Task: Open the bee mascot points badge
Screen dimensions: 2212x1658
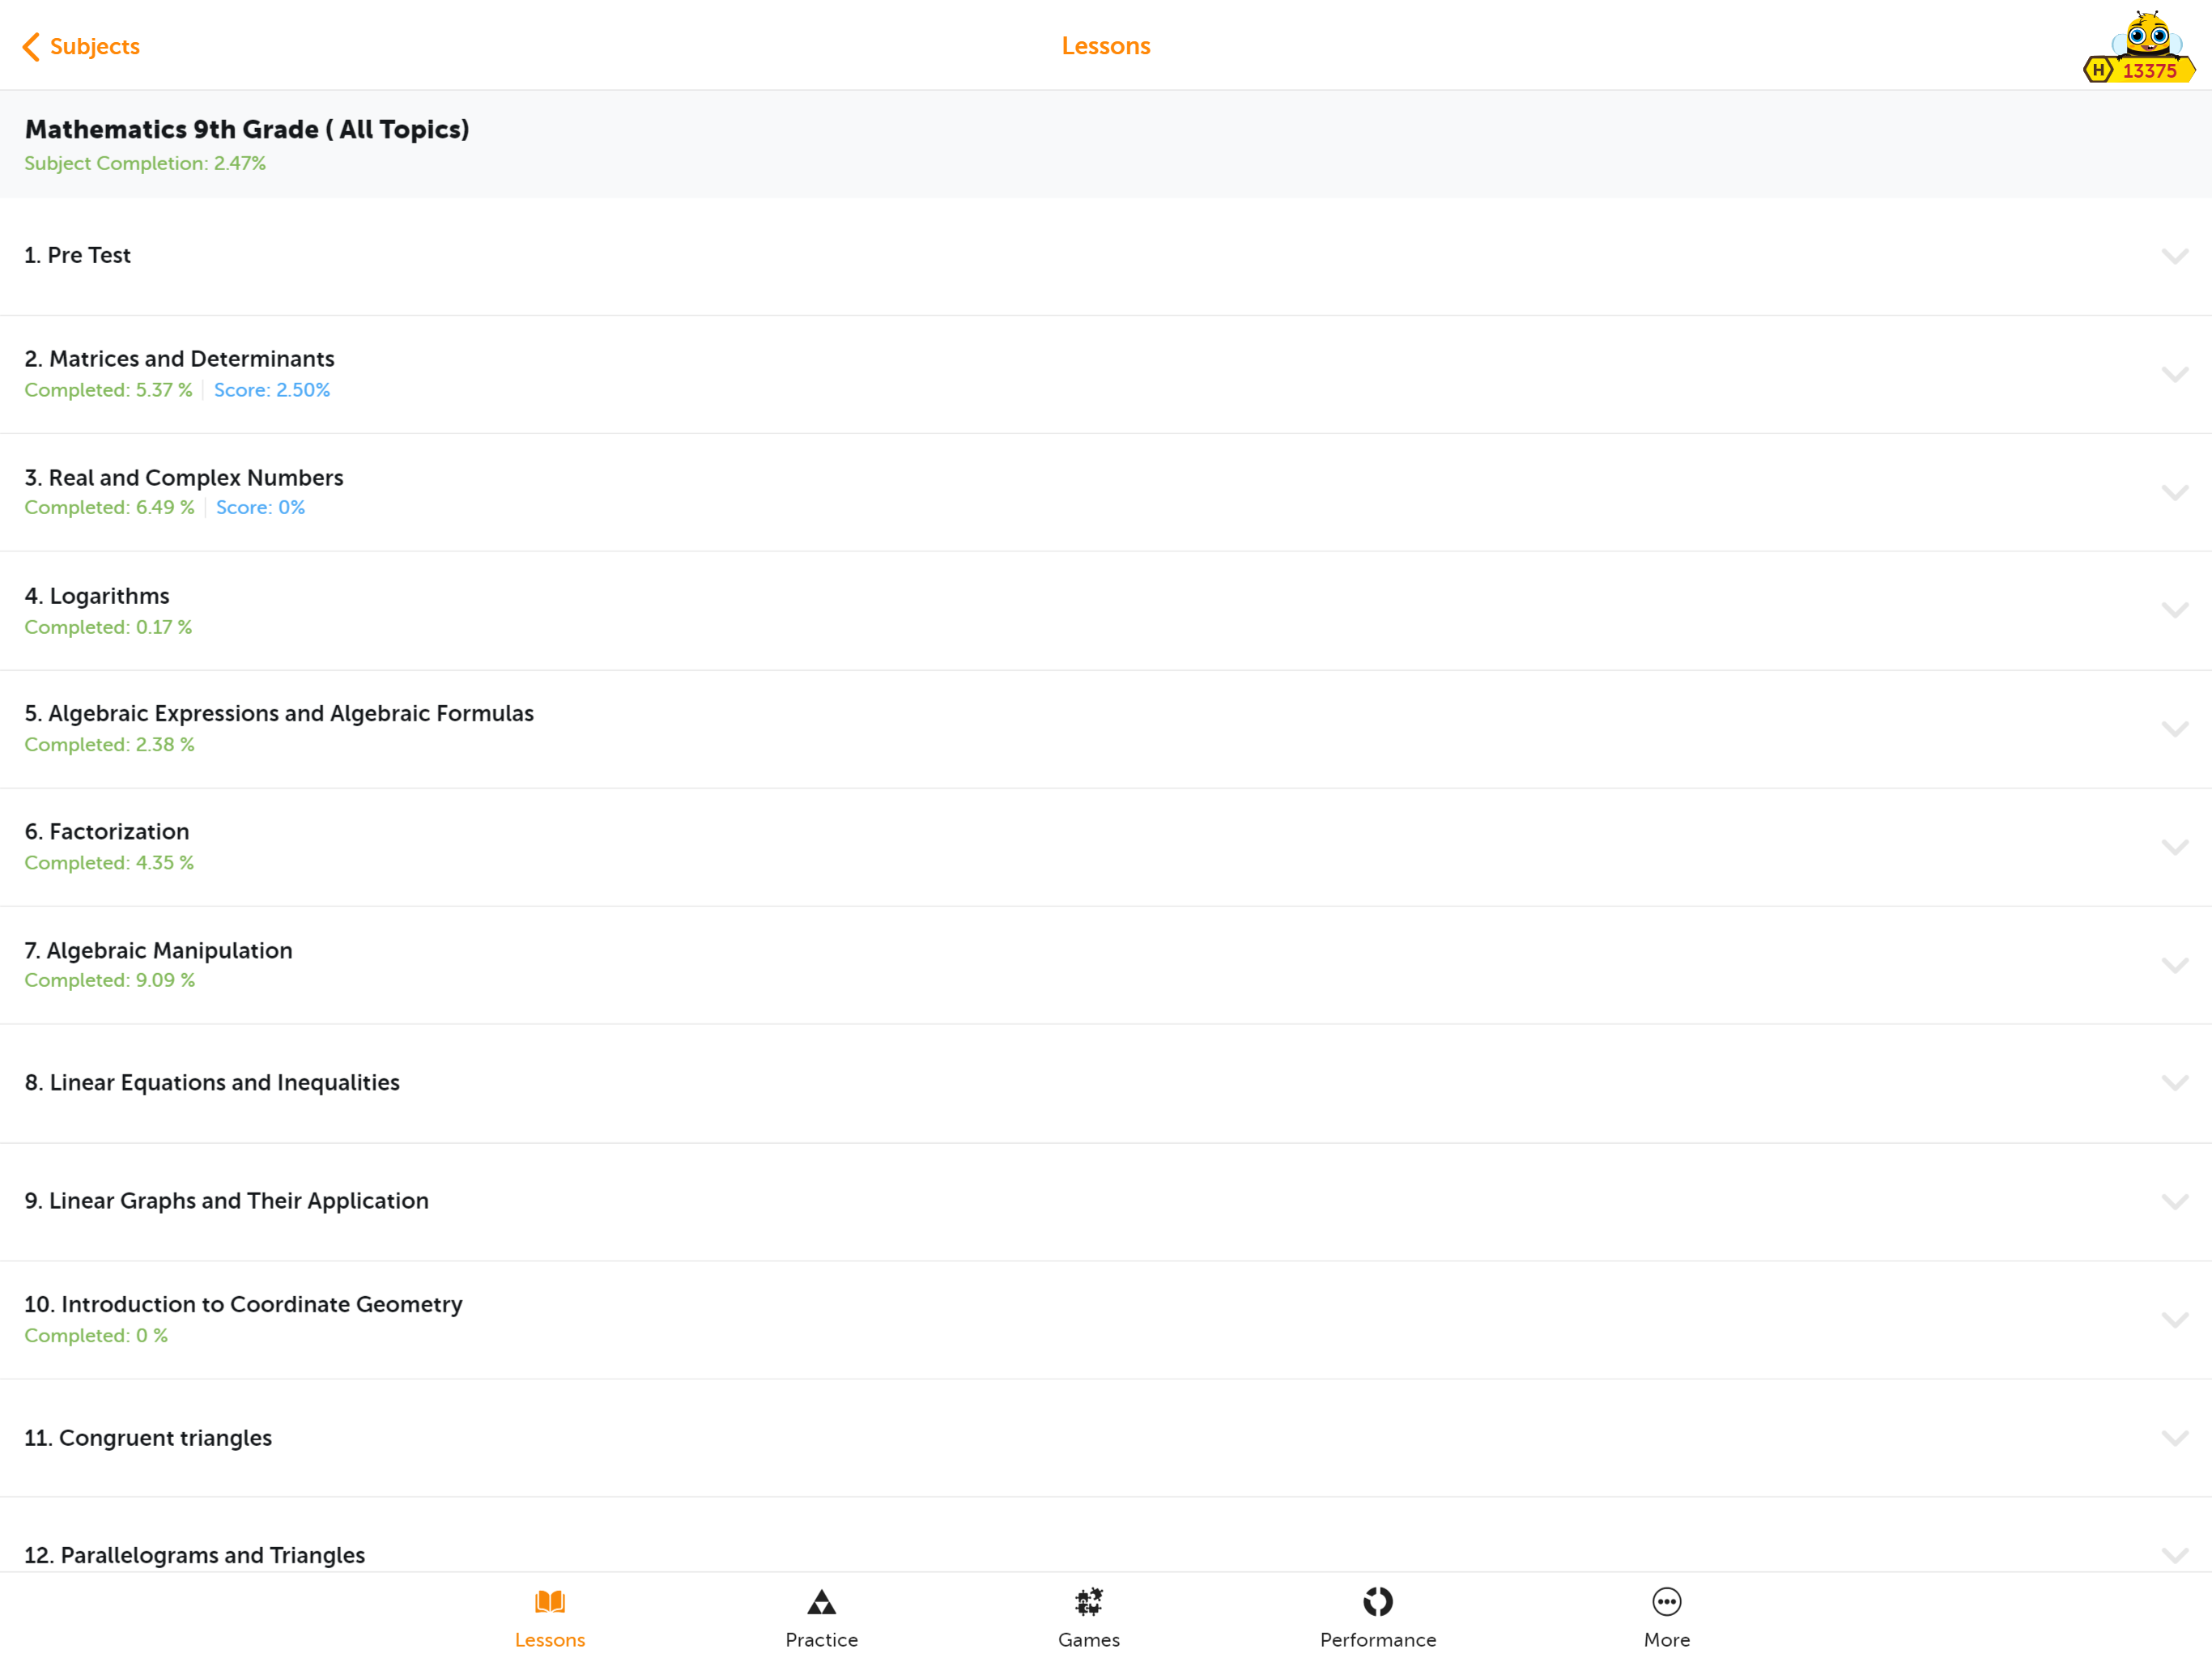Action: 2139,45
